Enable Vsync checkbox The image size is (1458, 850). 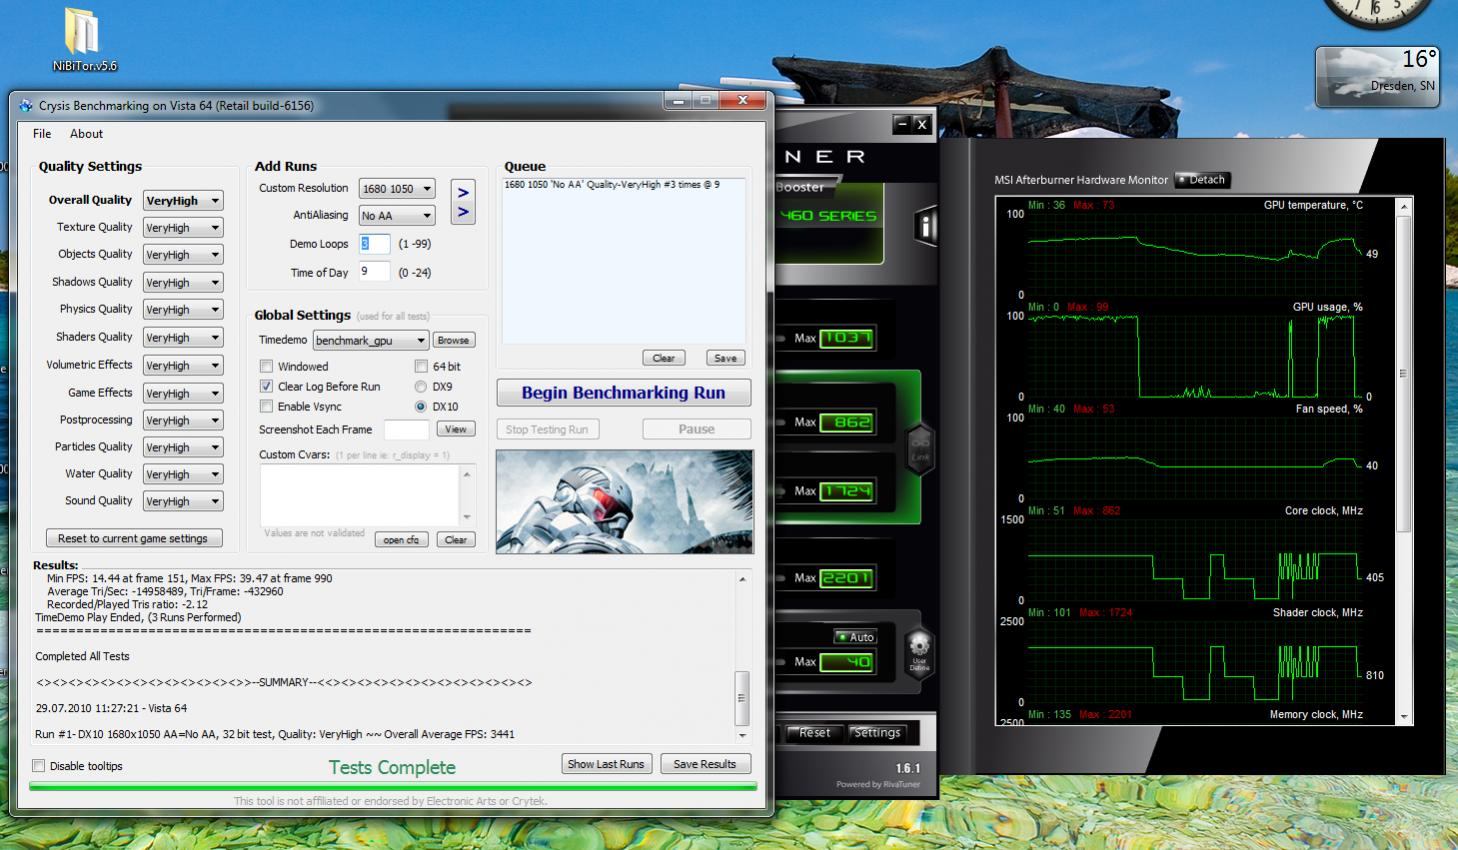point(266,406)
